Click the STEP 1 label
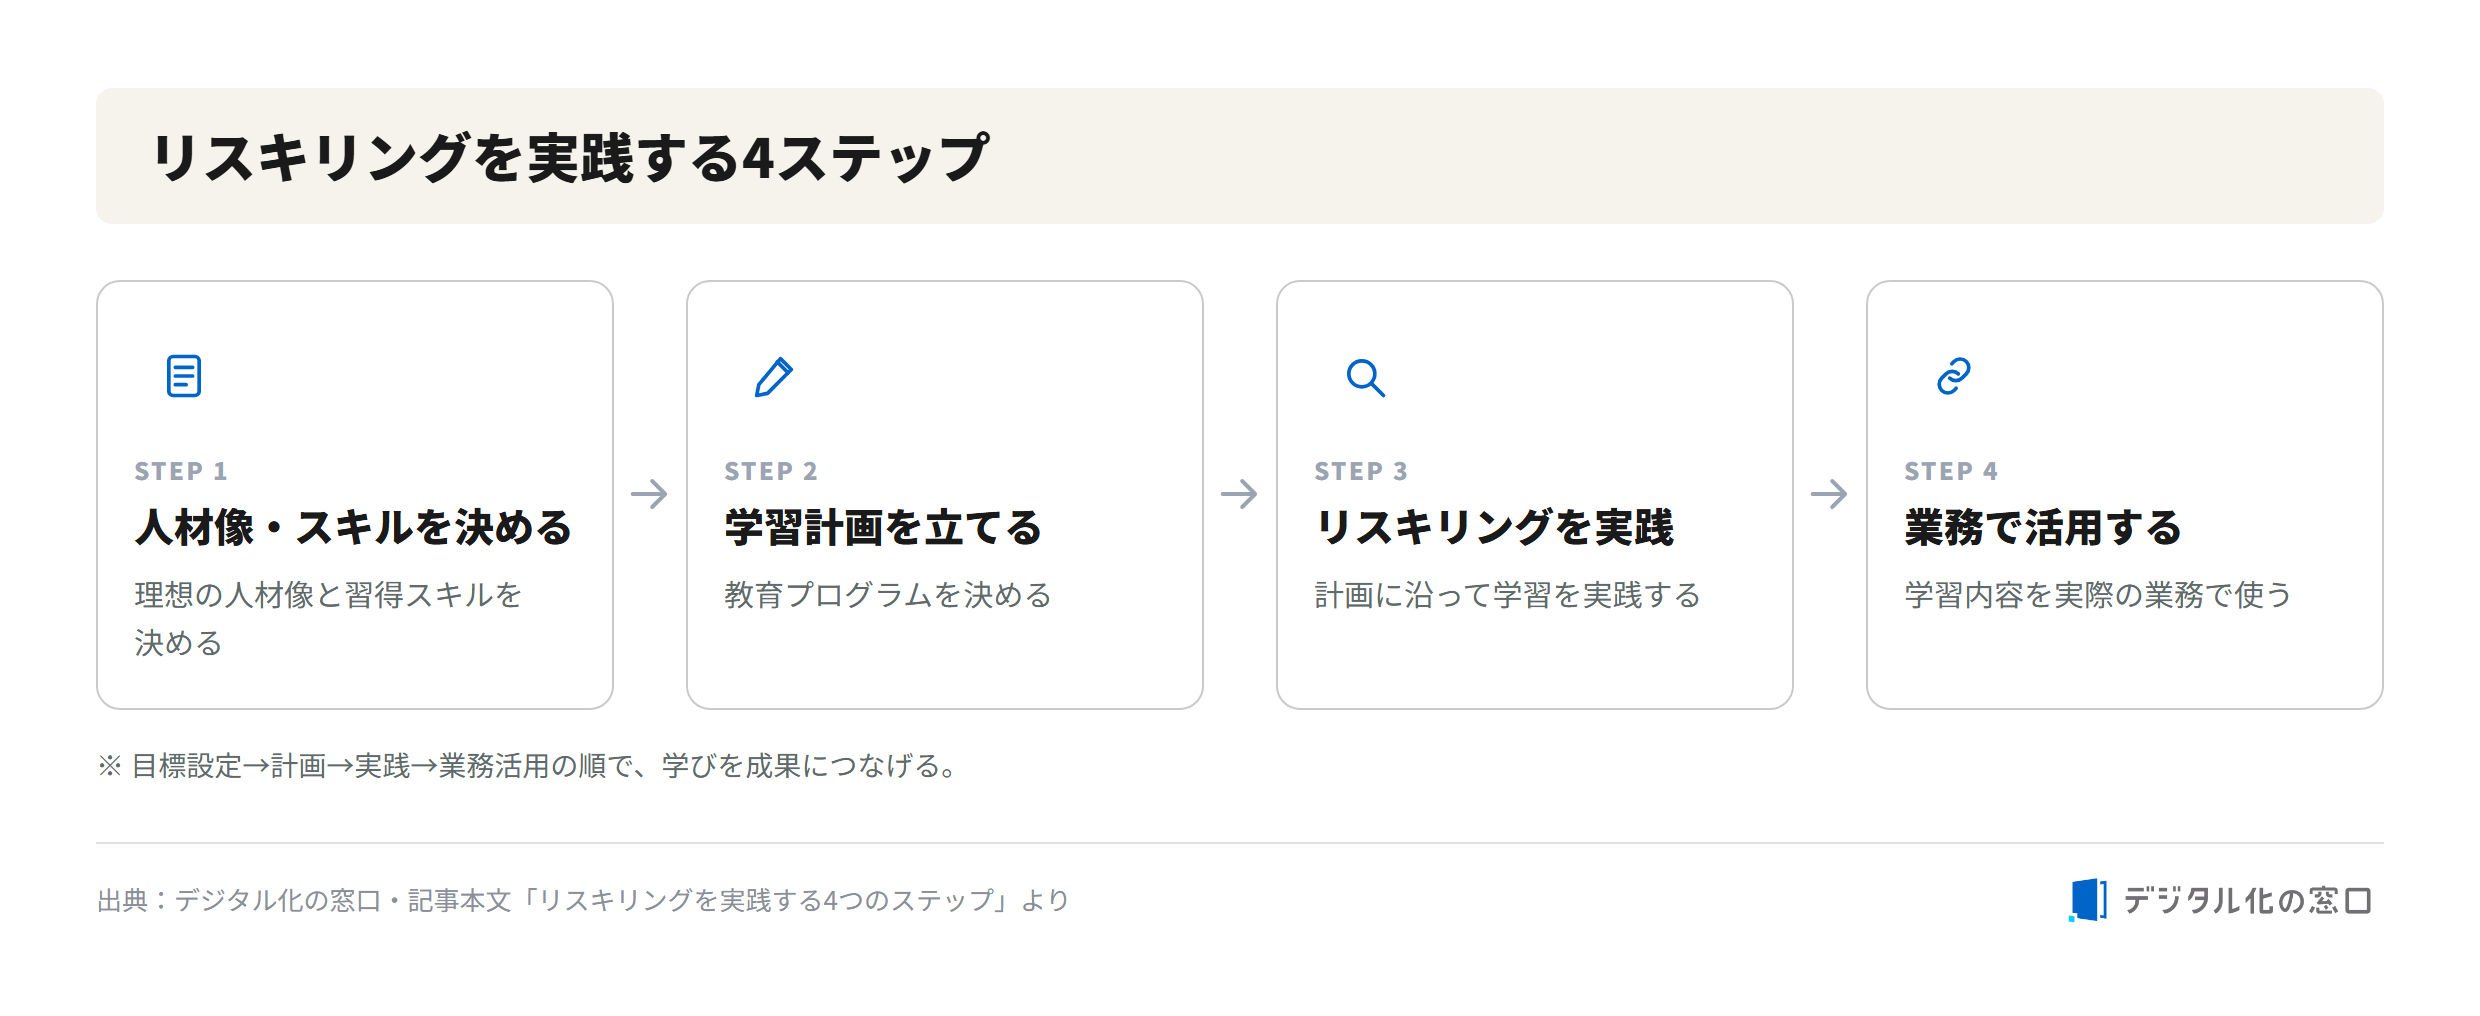This screenshot has width=2480, height=1016. pyautogui.click(x=181, y=471)
